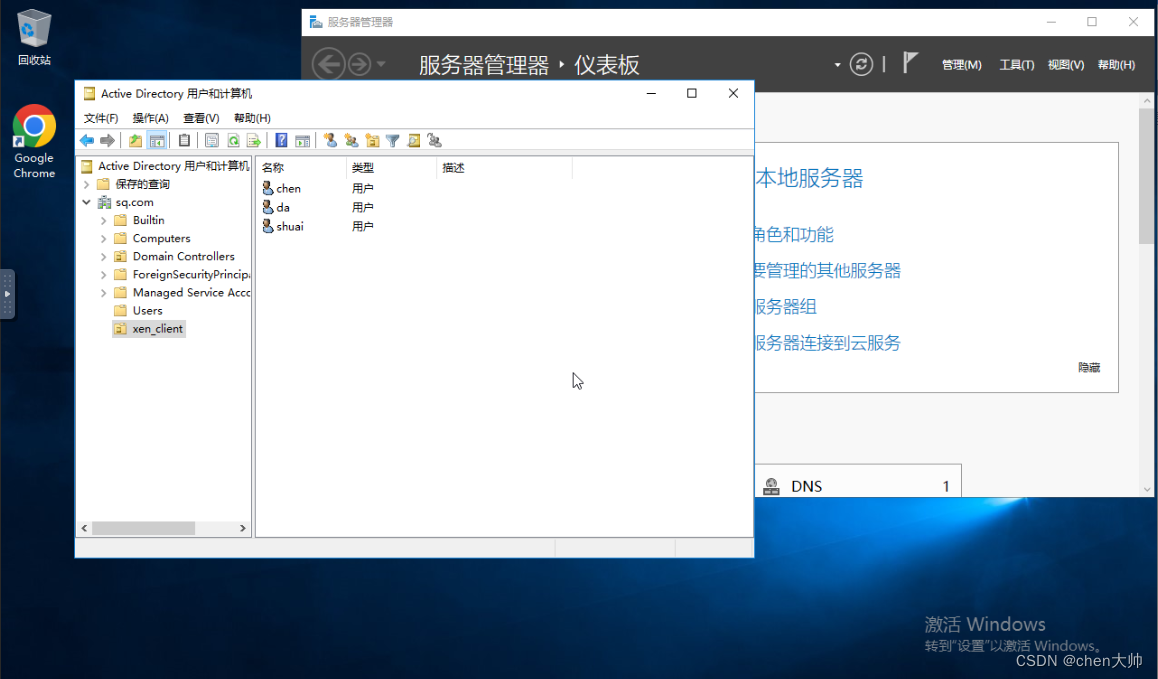
Task: Open the Recycle Bin desktop icon
Action: 34,37
